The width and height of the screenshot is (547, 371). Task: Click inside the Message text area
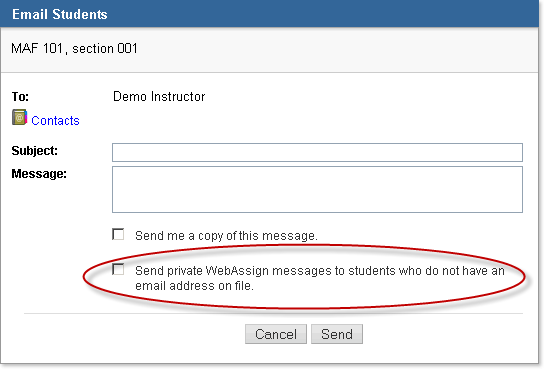pyautogui.click(x=317, y=190)
